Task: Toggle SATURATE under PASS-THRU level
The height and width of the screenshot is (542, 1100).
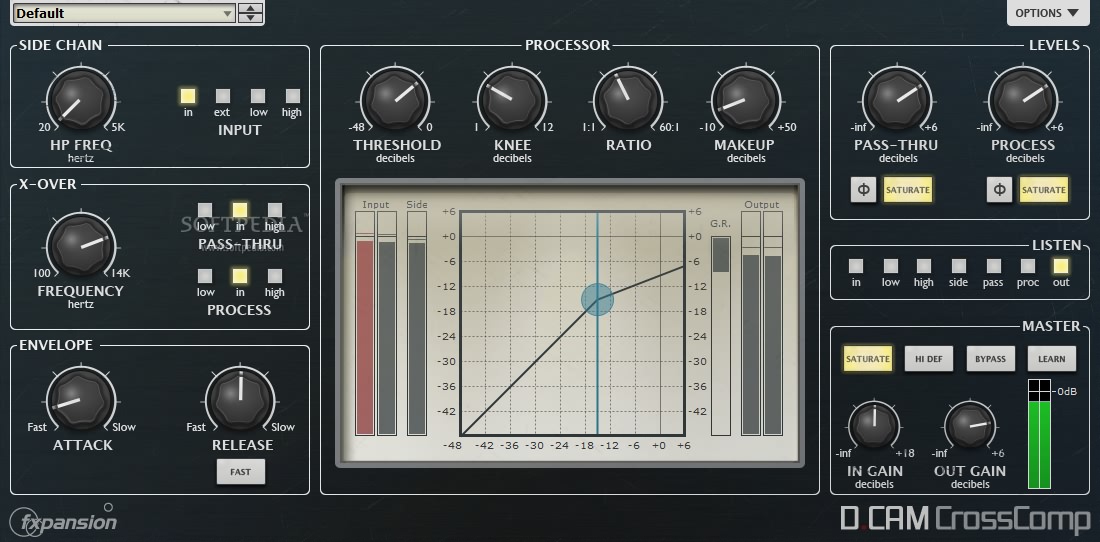Action: coord(908,190)
